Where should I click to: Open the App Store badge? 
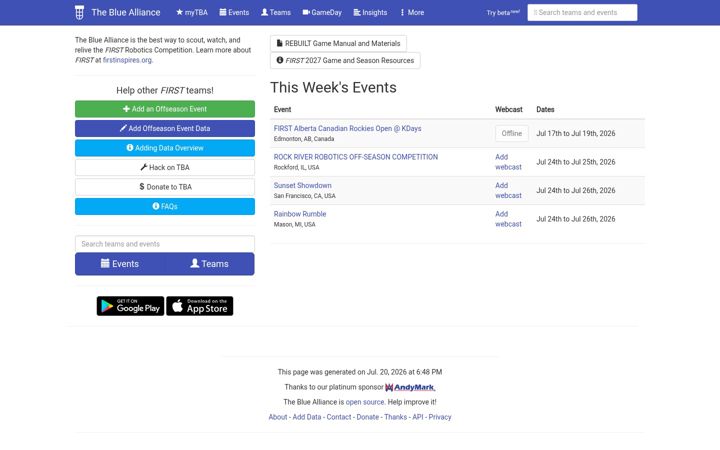click(200, 306)
